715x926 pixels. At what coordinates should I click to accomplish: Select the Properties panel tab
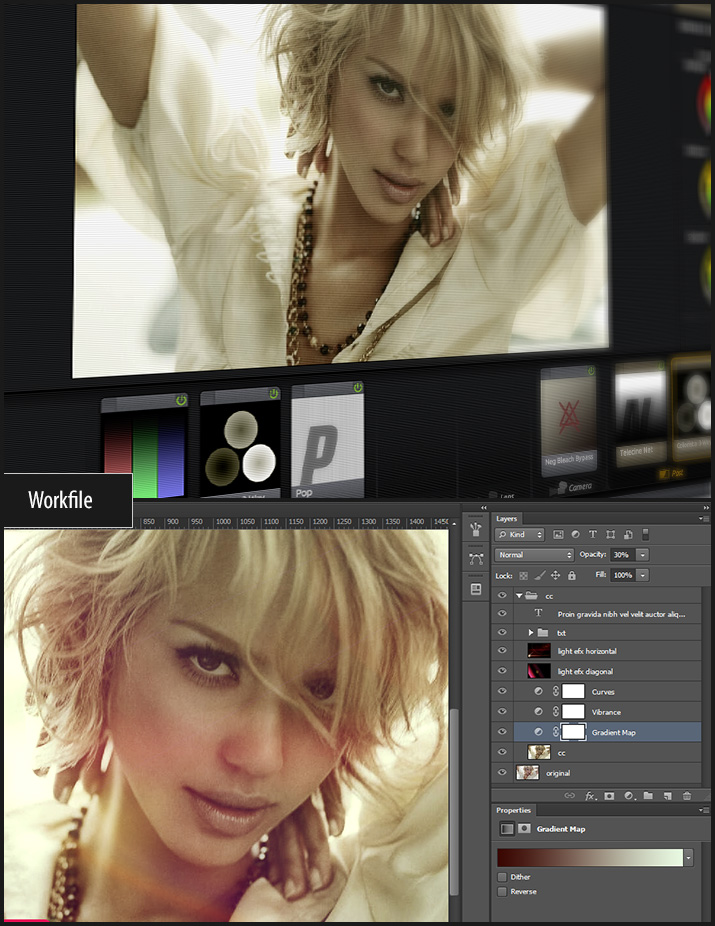click(514, 810)
